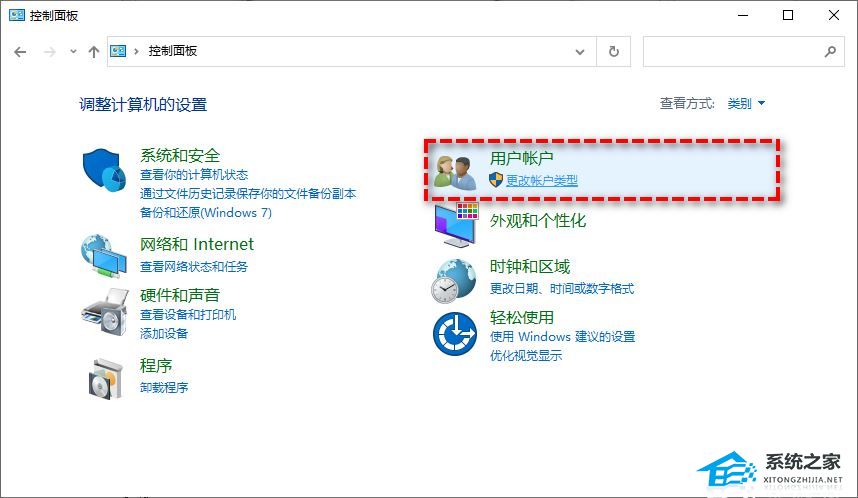The width and height of the screenshot is (858, 498).
Task: Open 网络和 Internet category heading
Action: [197, 244]
